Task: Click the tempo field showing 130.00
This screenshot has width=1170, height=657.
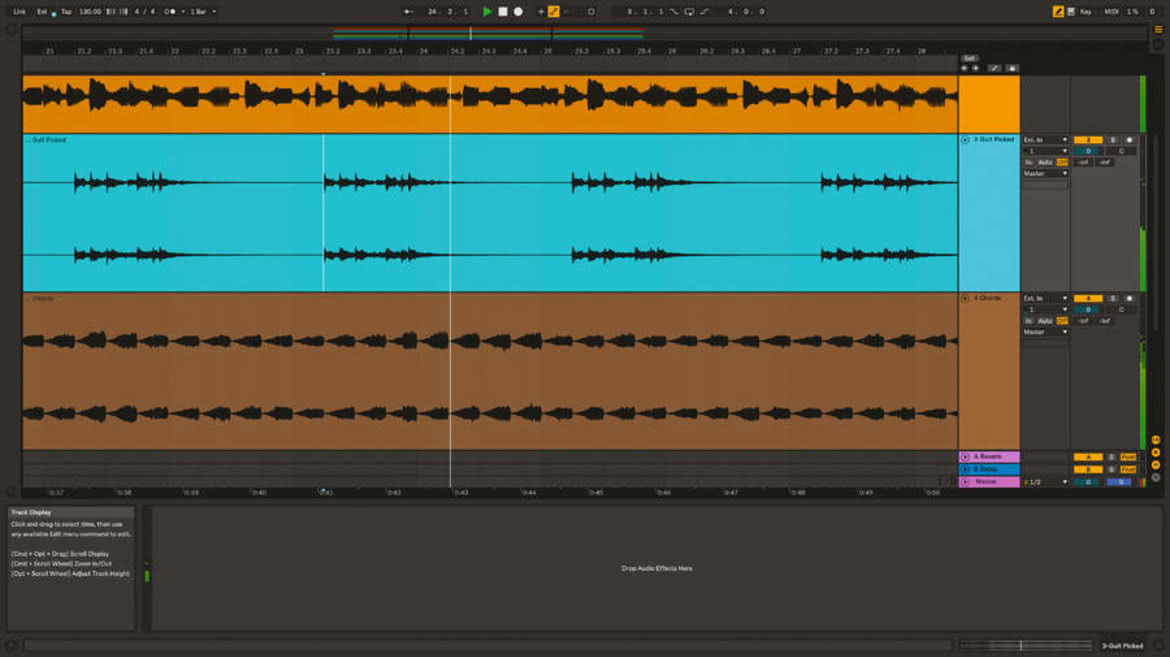Action: [x=90, y=12]
